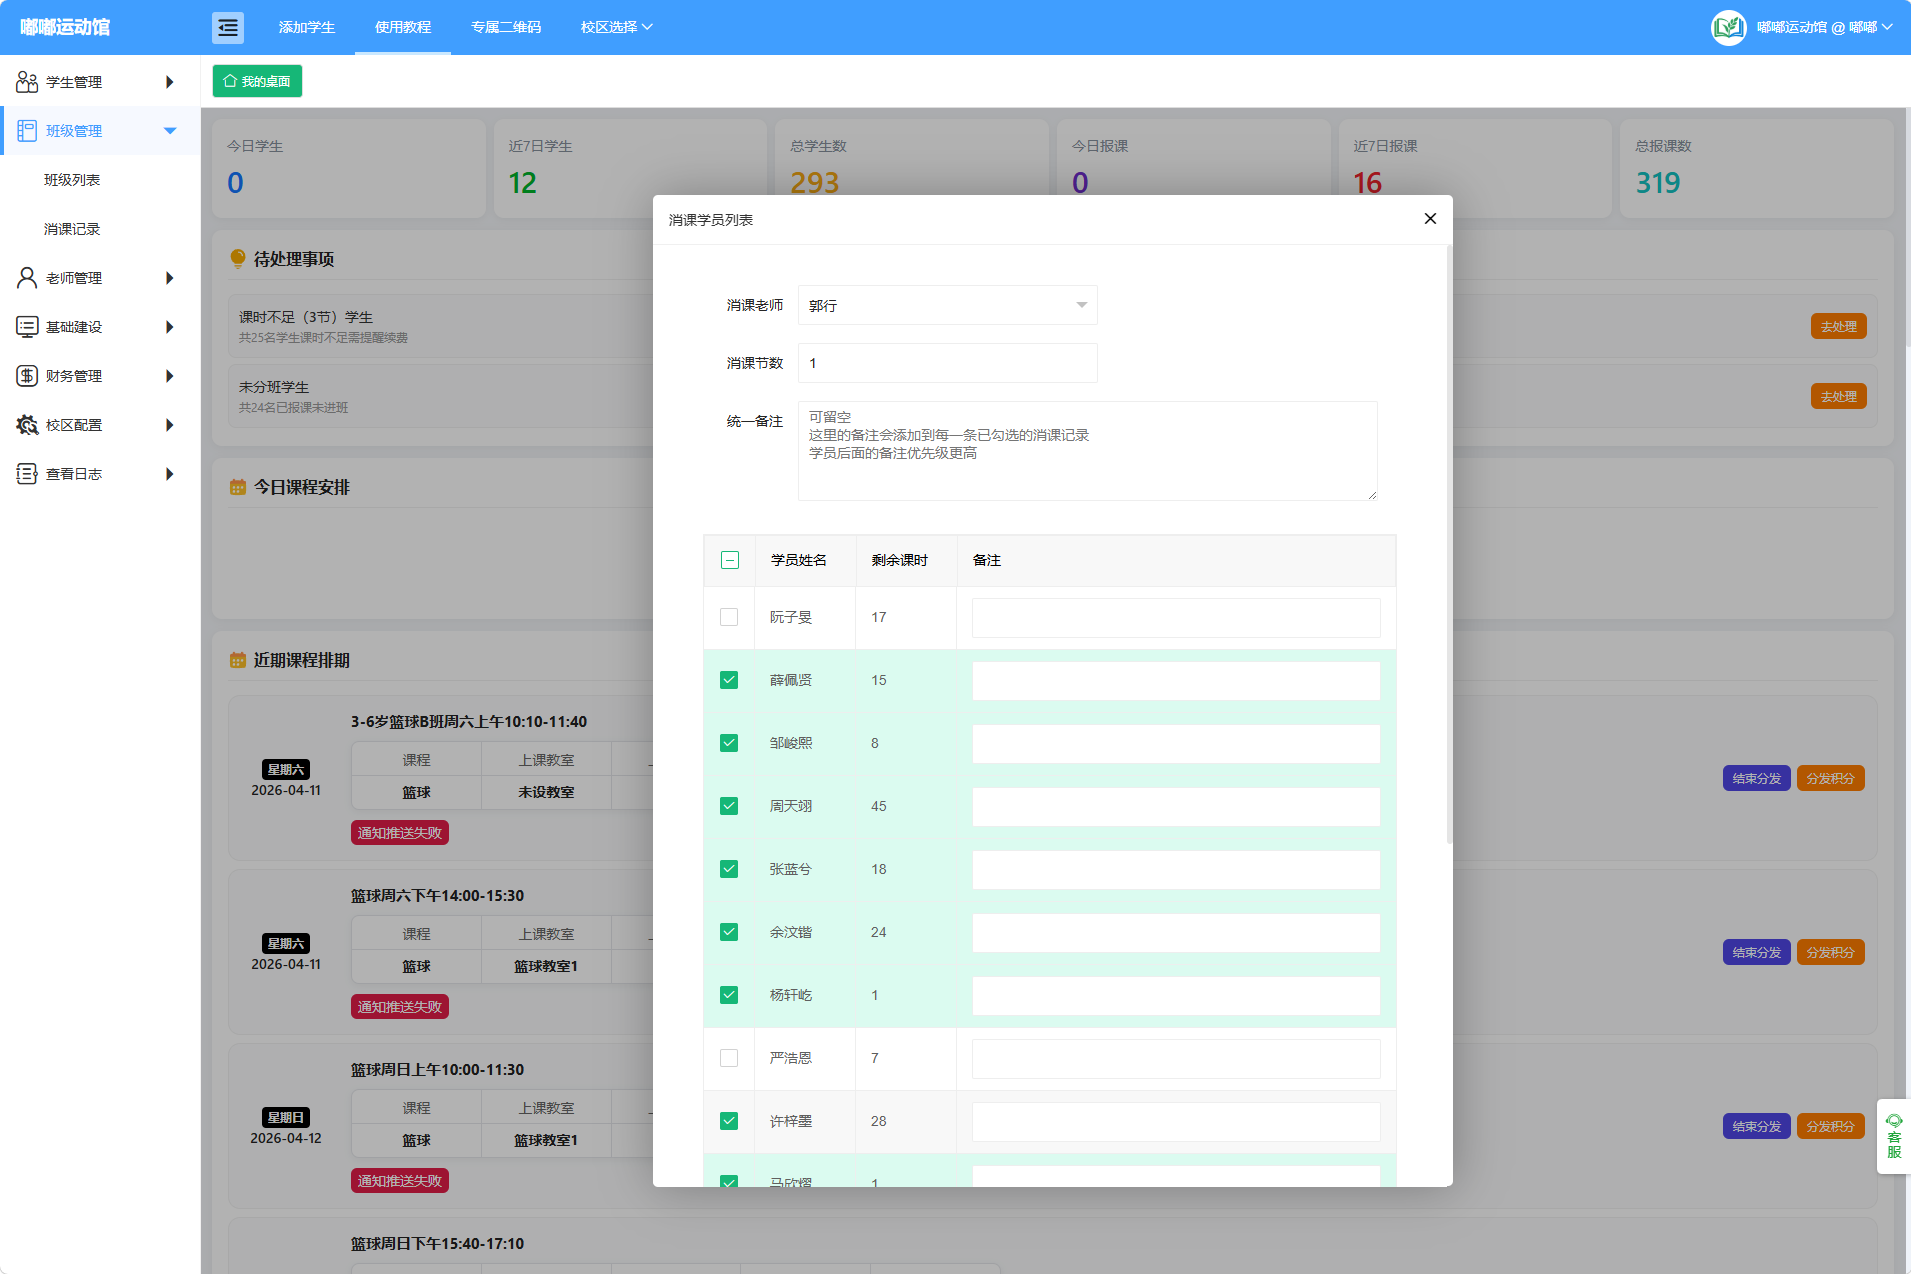Open the 添加学生 menu item
This screenshot has width=1911, height=1274.
307,27
